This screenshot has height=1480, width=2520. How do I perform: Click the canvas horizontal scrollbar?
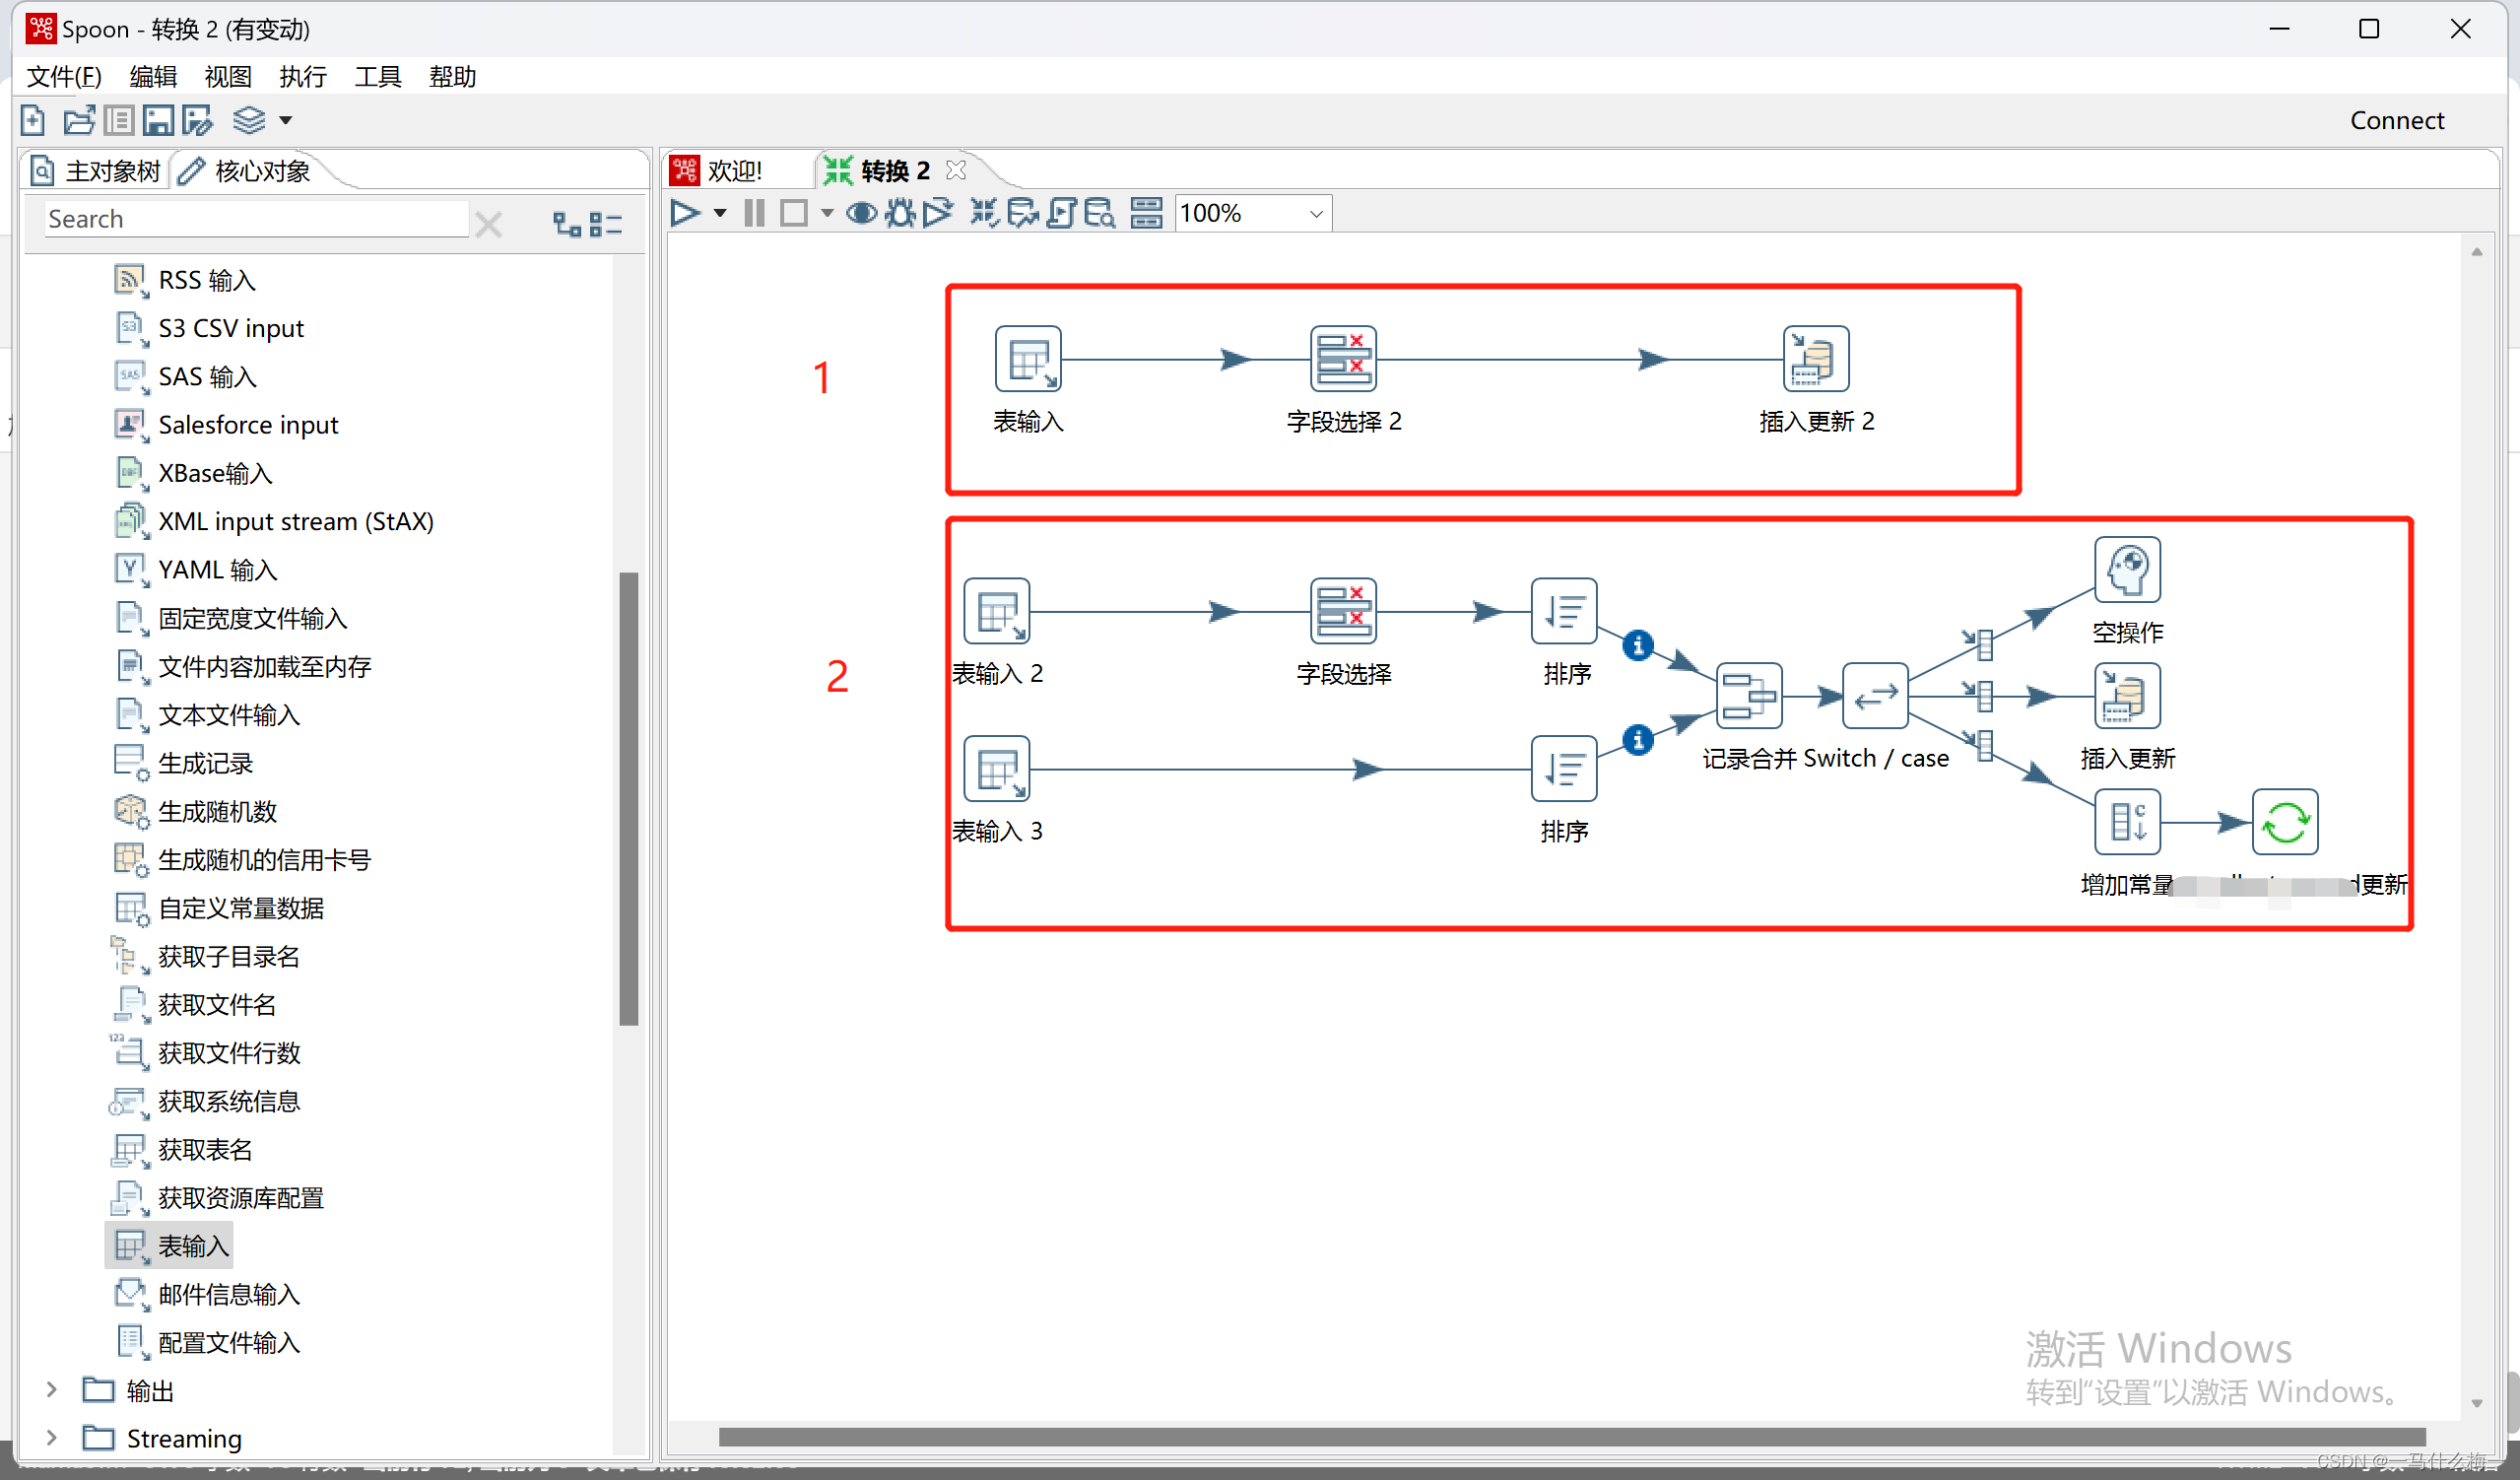tap(1572, 1437)
